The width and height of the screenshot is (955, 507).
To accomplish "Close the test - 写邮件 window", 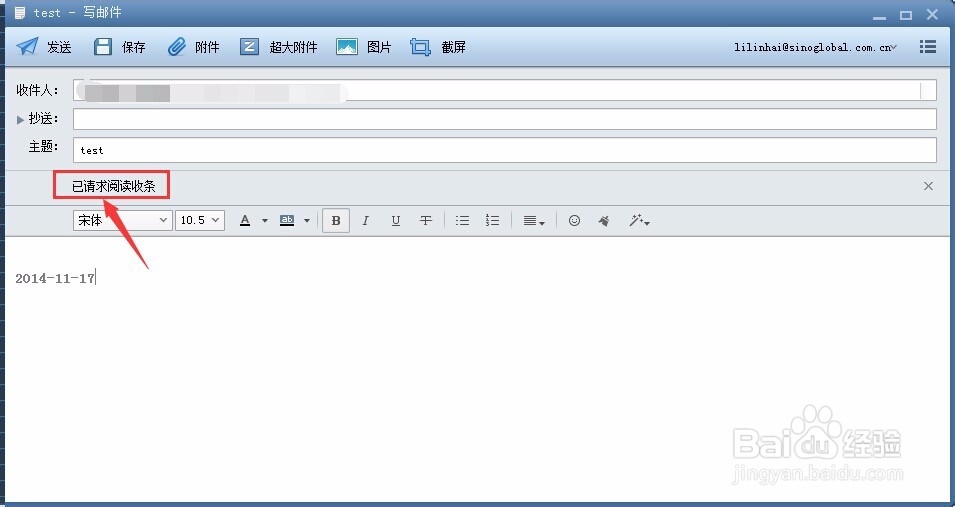I will pyautogui.click(x=932, y=14).
